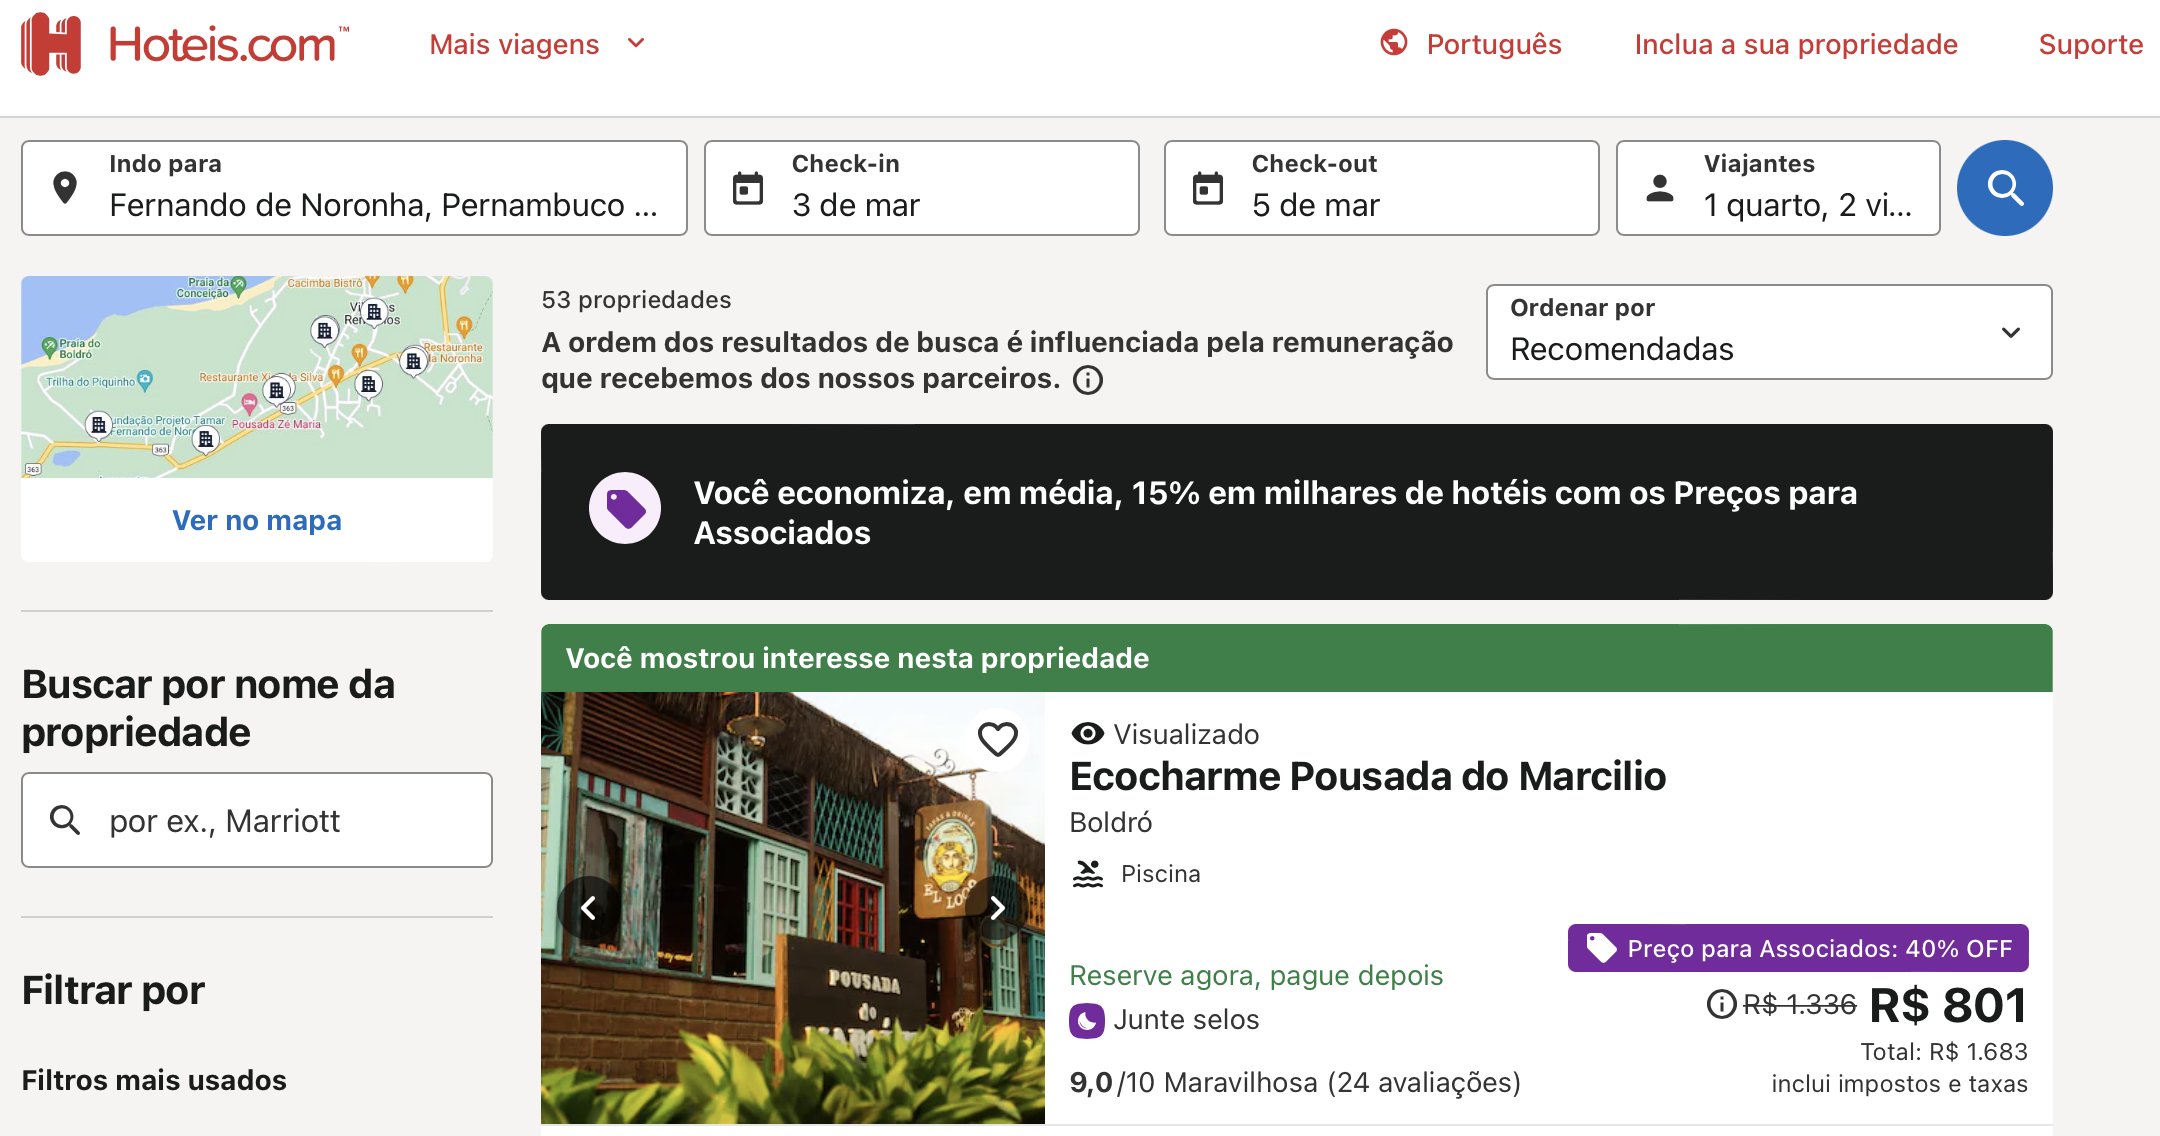Click the Piscina pool icon
Viewport: 2160px width, 1136px height.
[x=1087, y=874]
